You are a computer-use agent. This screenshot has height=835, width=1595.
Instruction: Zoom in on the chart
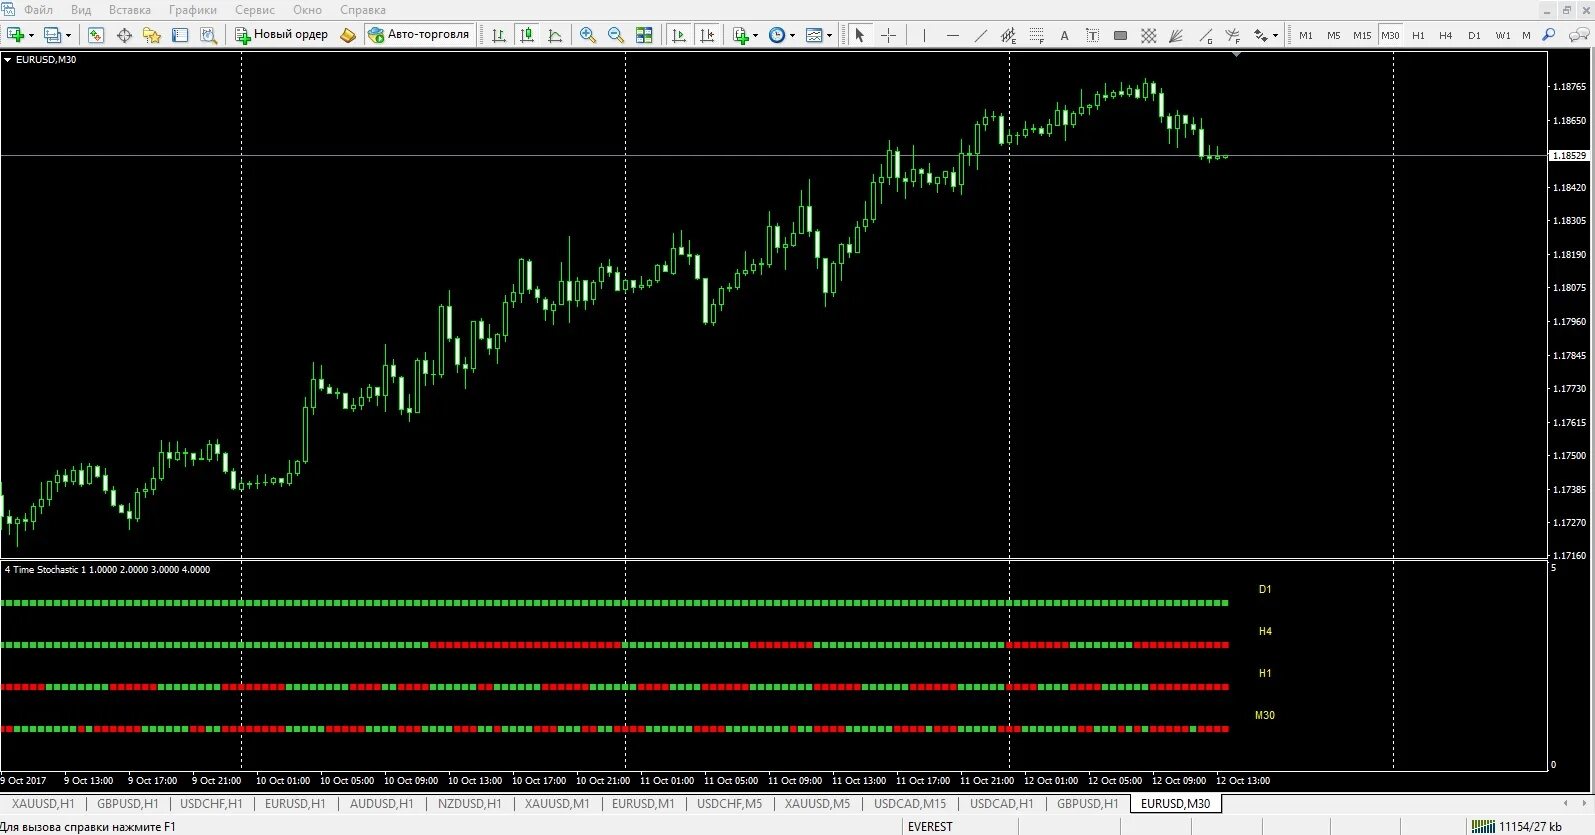tap(588, 35)
